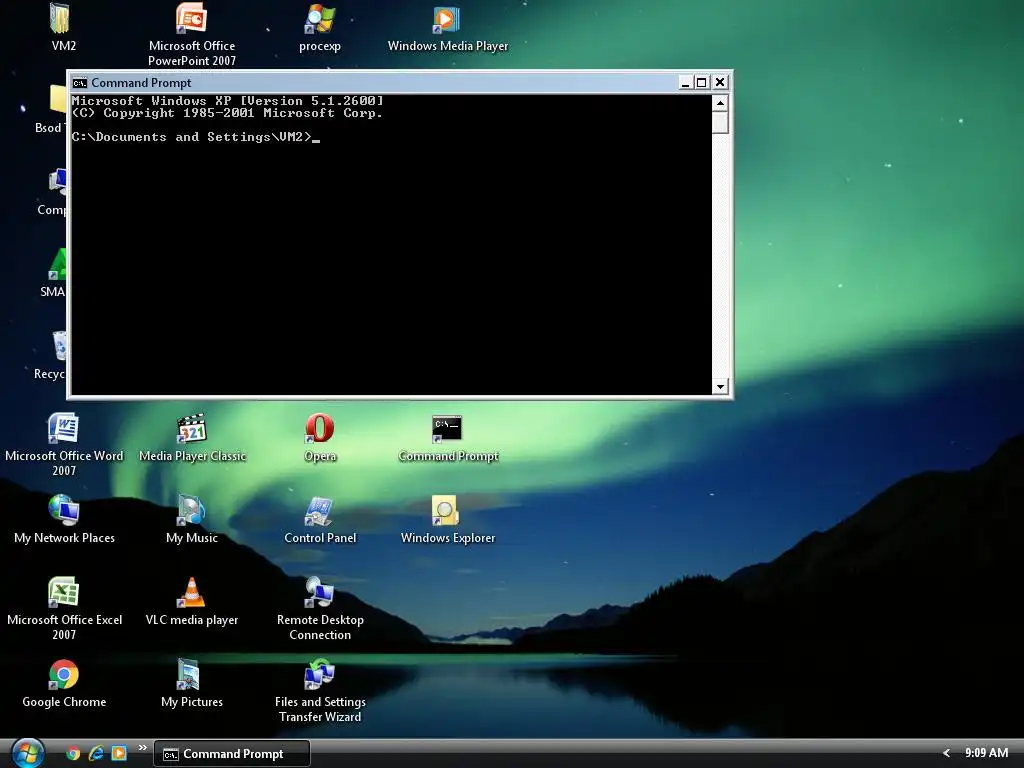Click the Command Prompt scrollbar up arrow
The height and width of the screenshot is (768, 1024).
tap(720, 103)
